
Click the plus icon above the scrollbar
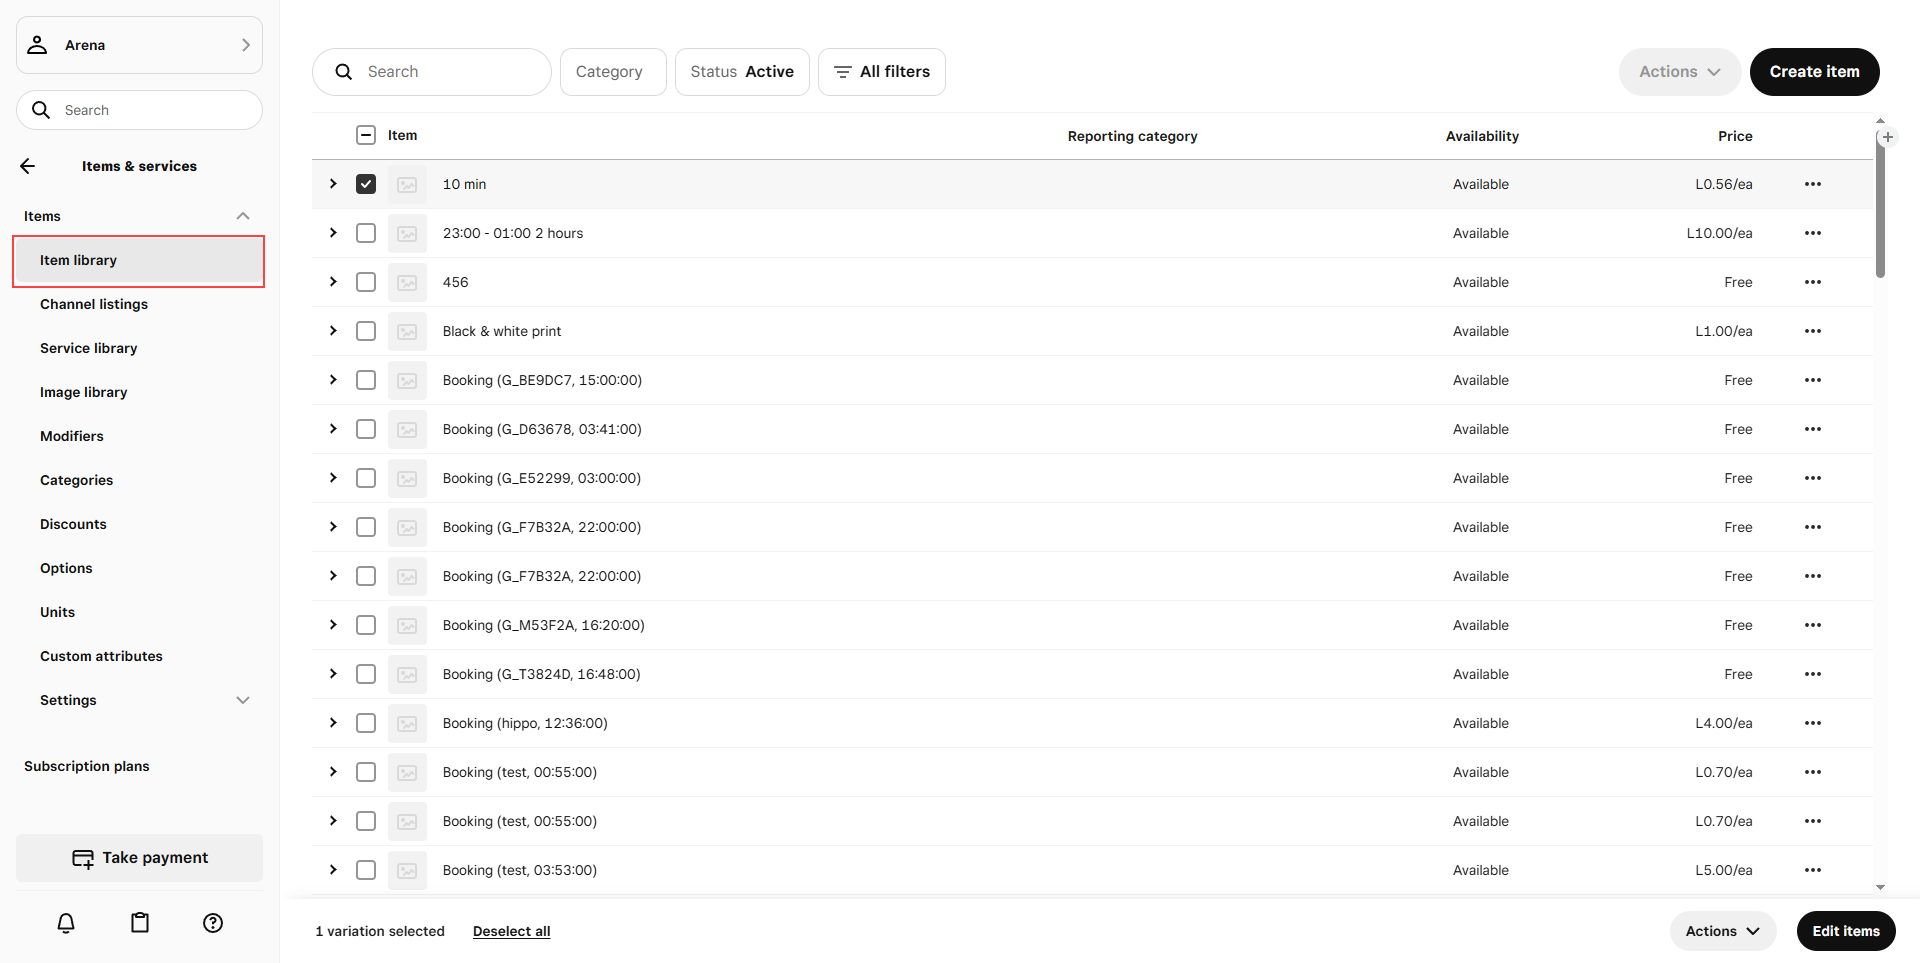[x=1887, y=137]
